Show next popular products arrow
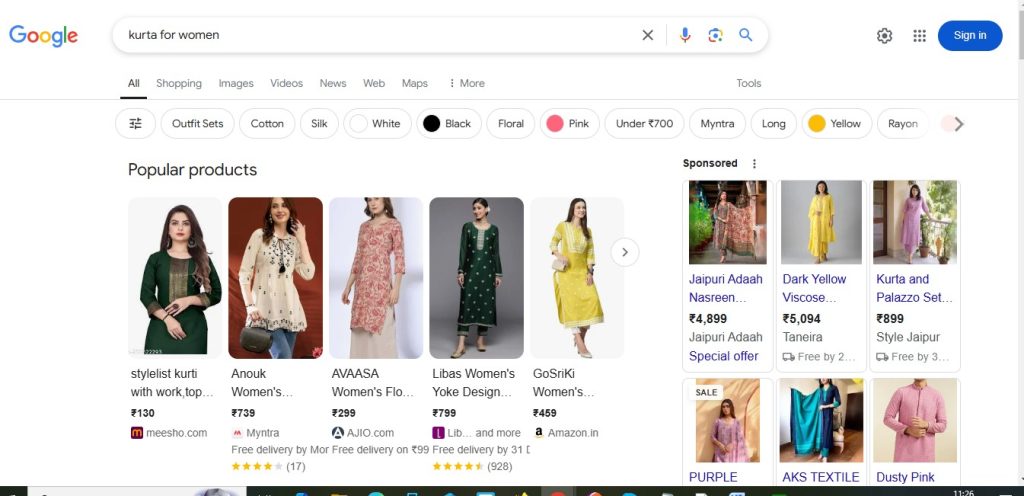Viewport: 1024px width, 496px height. 624,252
